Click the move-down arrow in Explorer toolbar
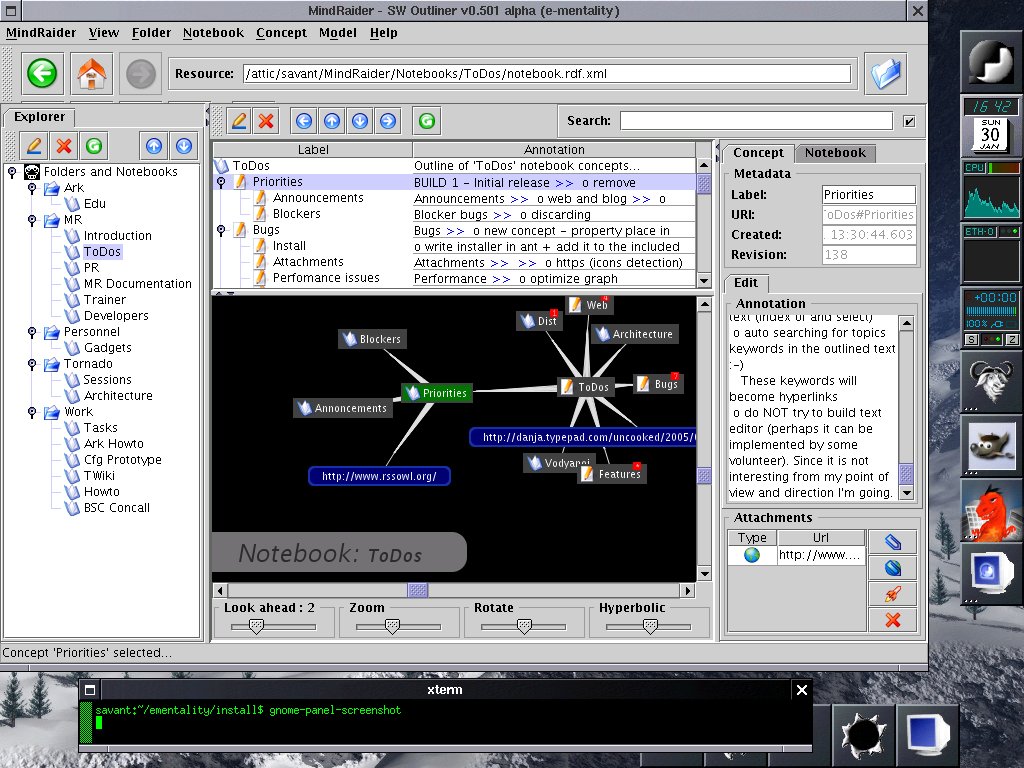The image size is (1024, 768). (x=184, y=146)
